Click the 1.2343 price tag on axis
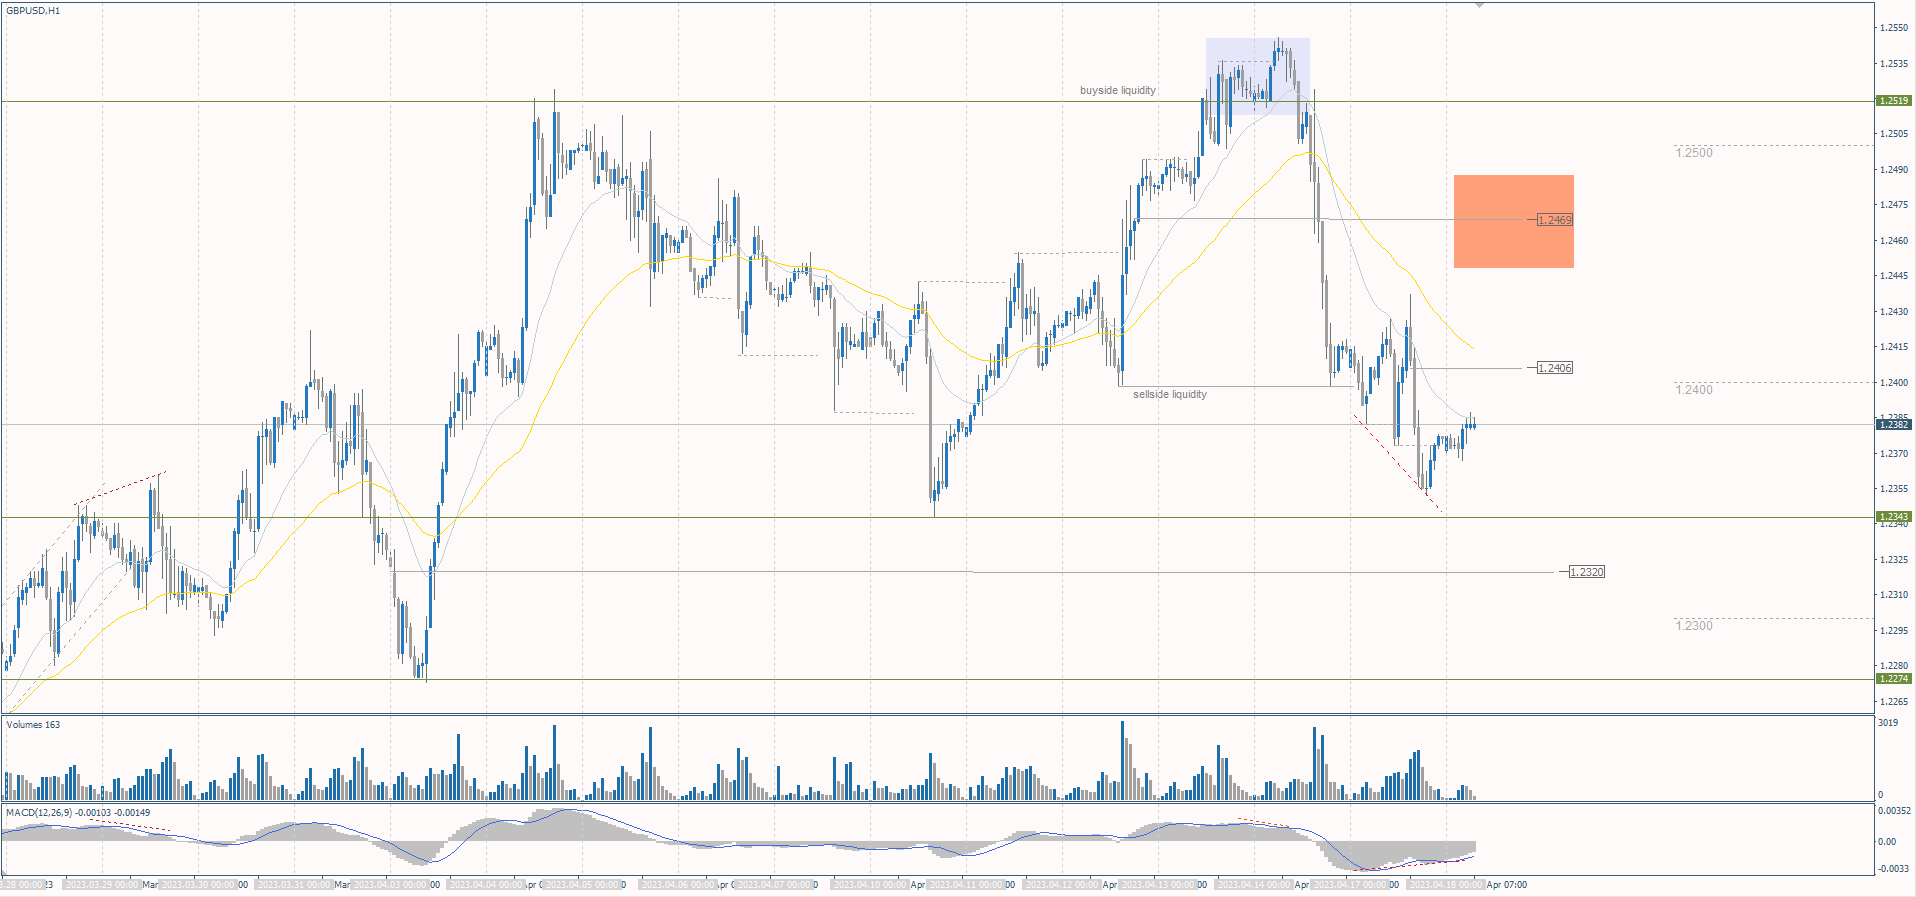The width and height of the screenshot is (1916, 897). point(1894,517)
